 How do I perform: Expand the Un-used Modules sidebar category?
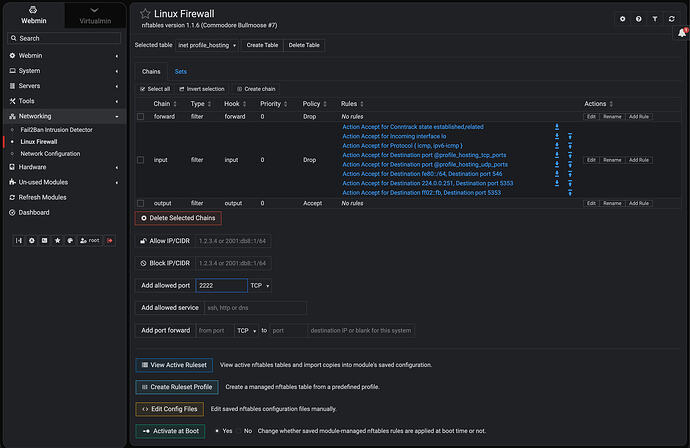64,182
